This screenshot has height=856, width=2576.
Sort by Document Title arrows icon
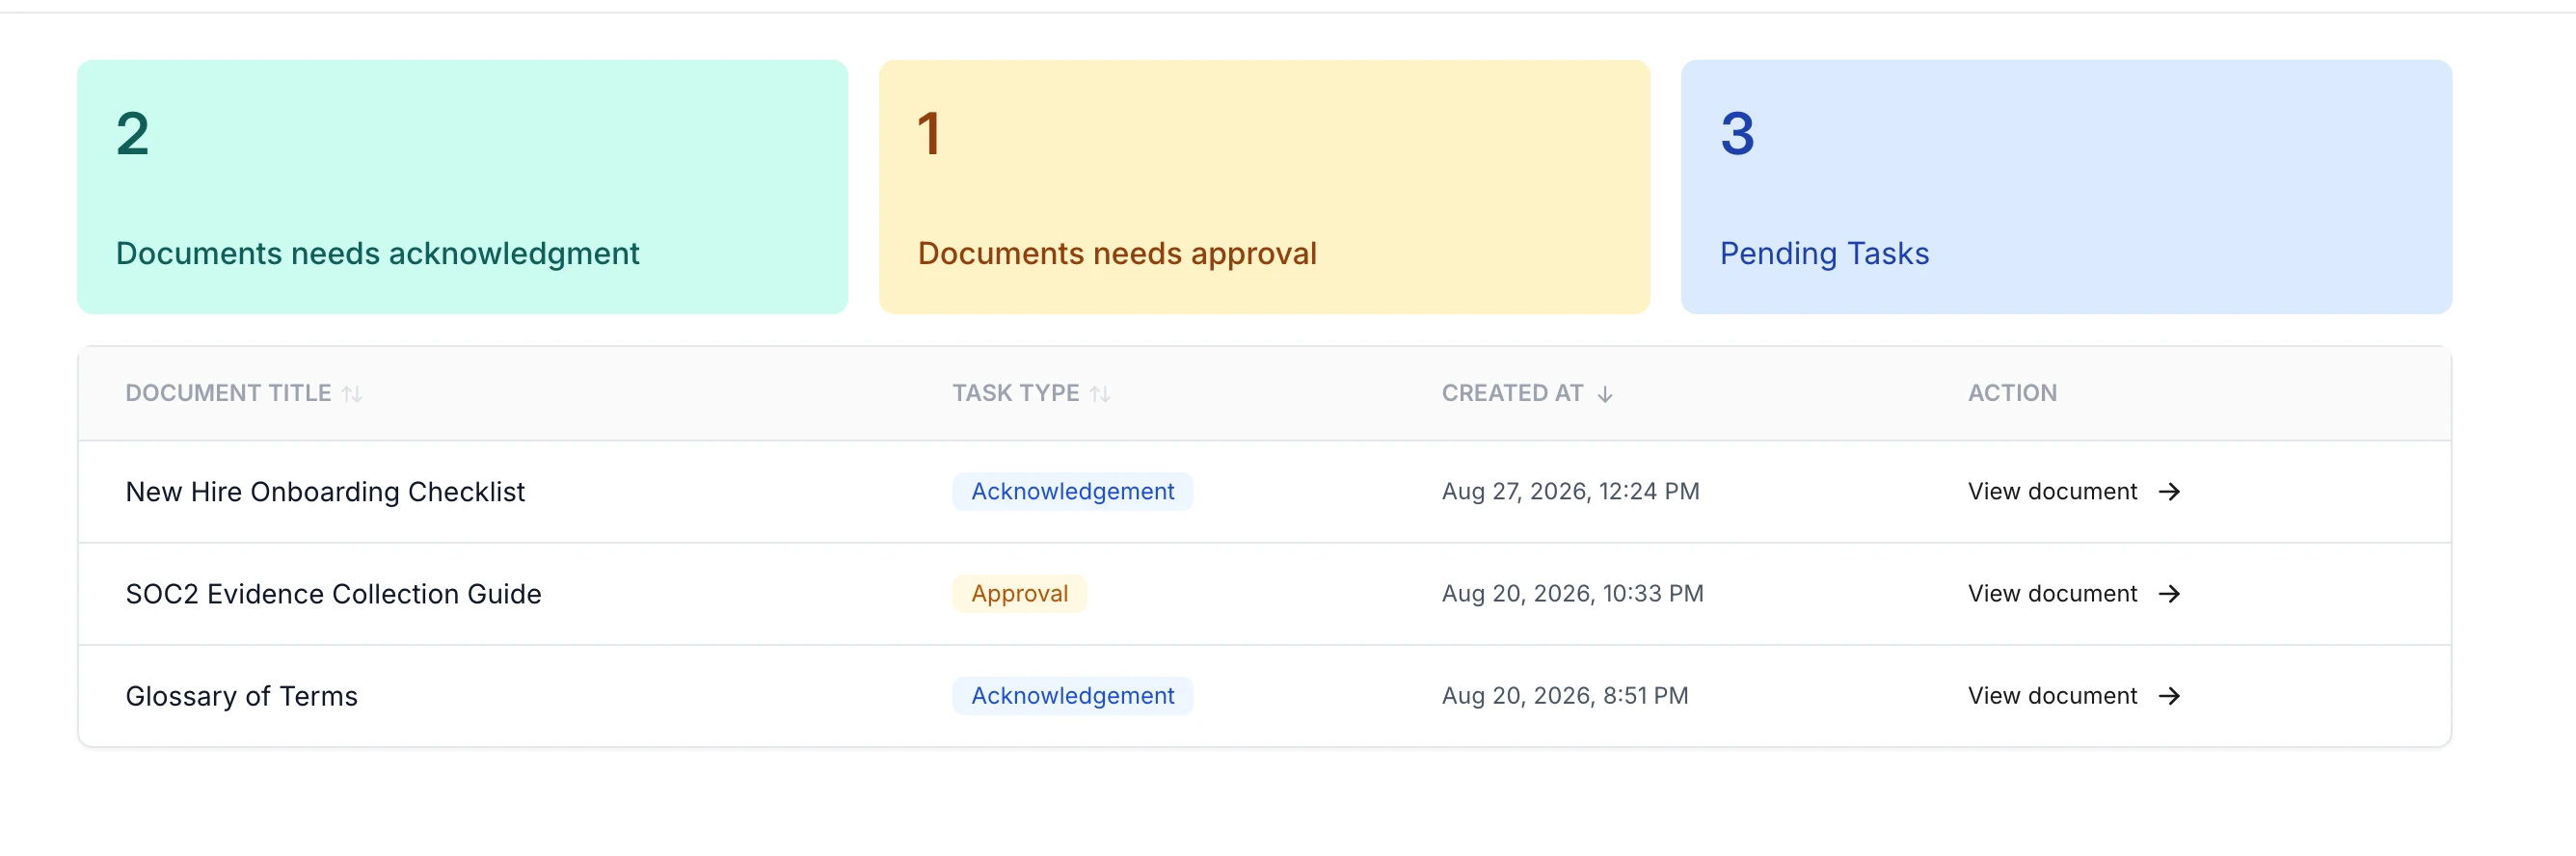(352, 394)
